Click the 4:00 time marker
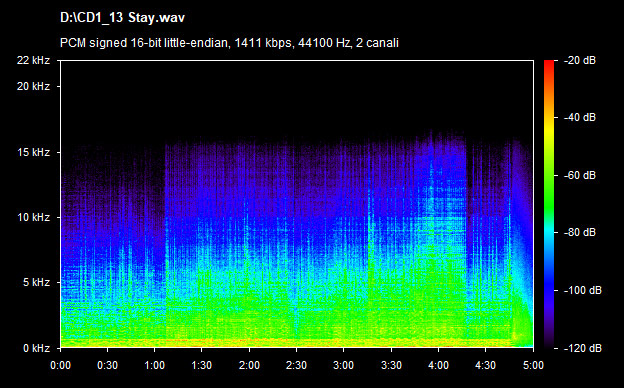The height and width of the screenshot is (388, 624). [439, 365]
